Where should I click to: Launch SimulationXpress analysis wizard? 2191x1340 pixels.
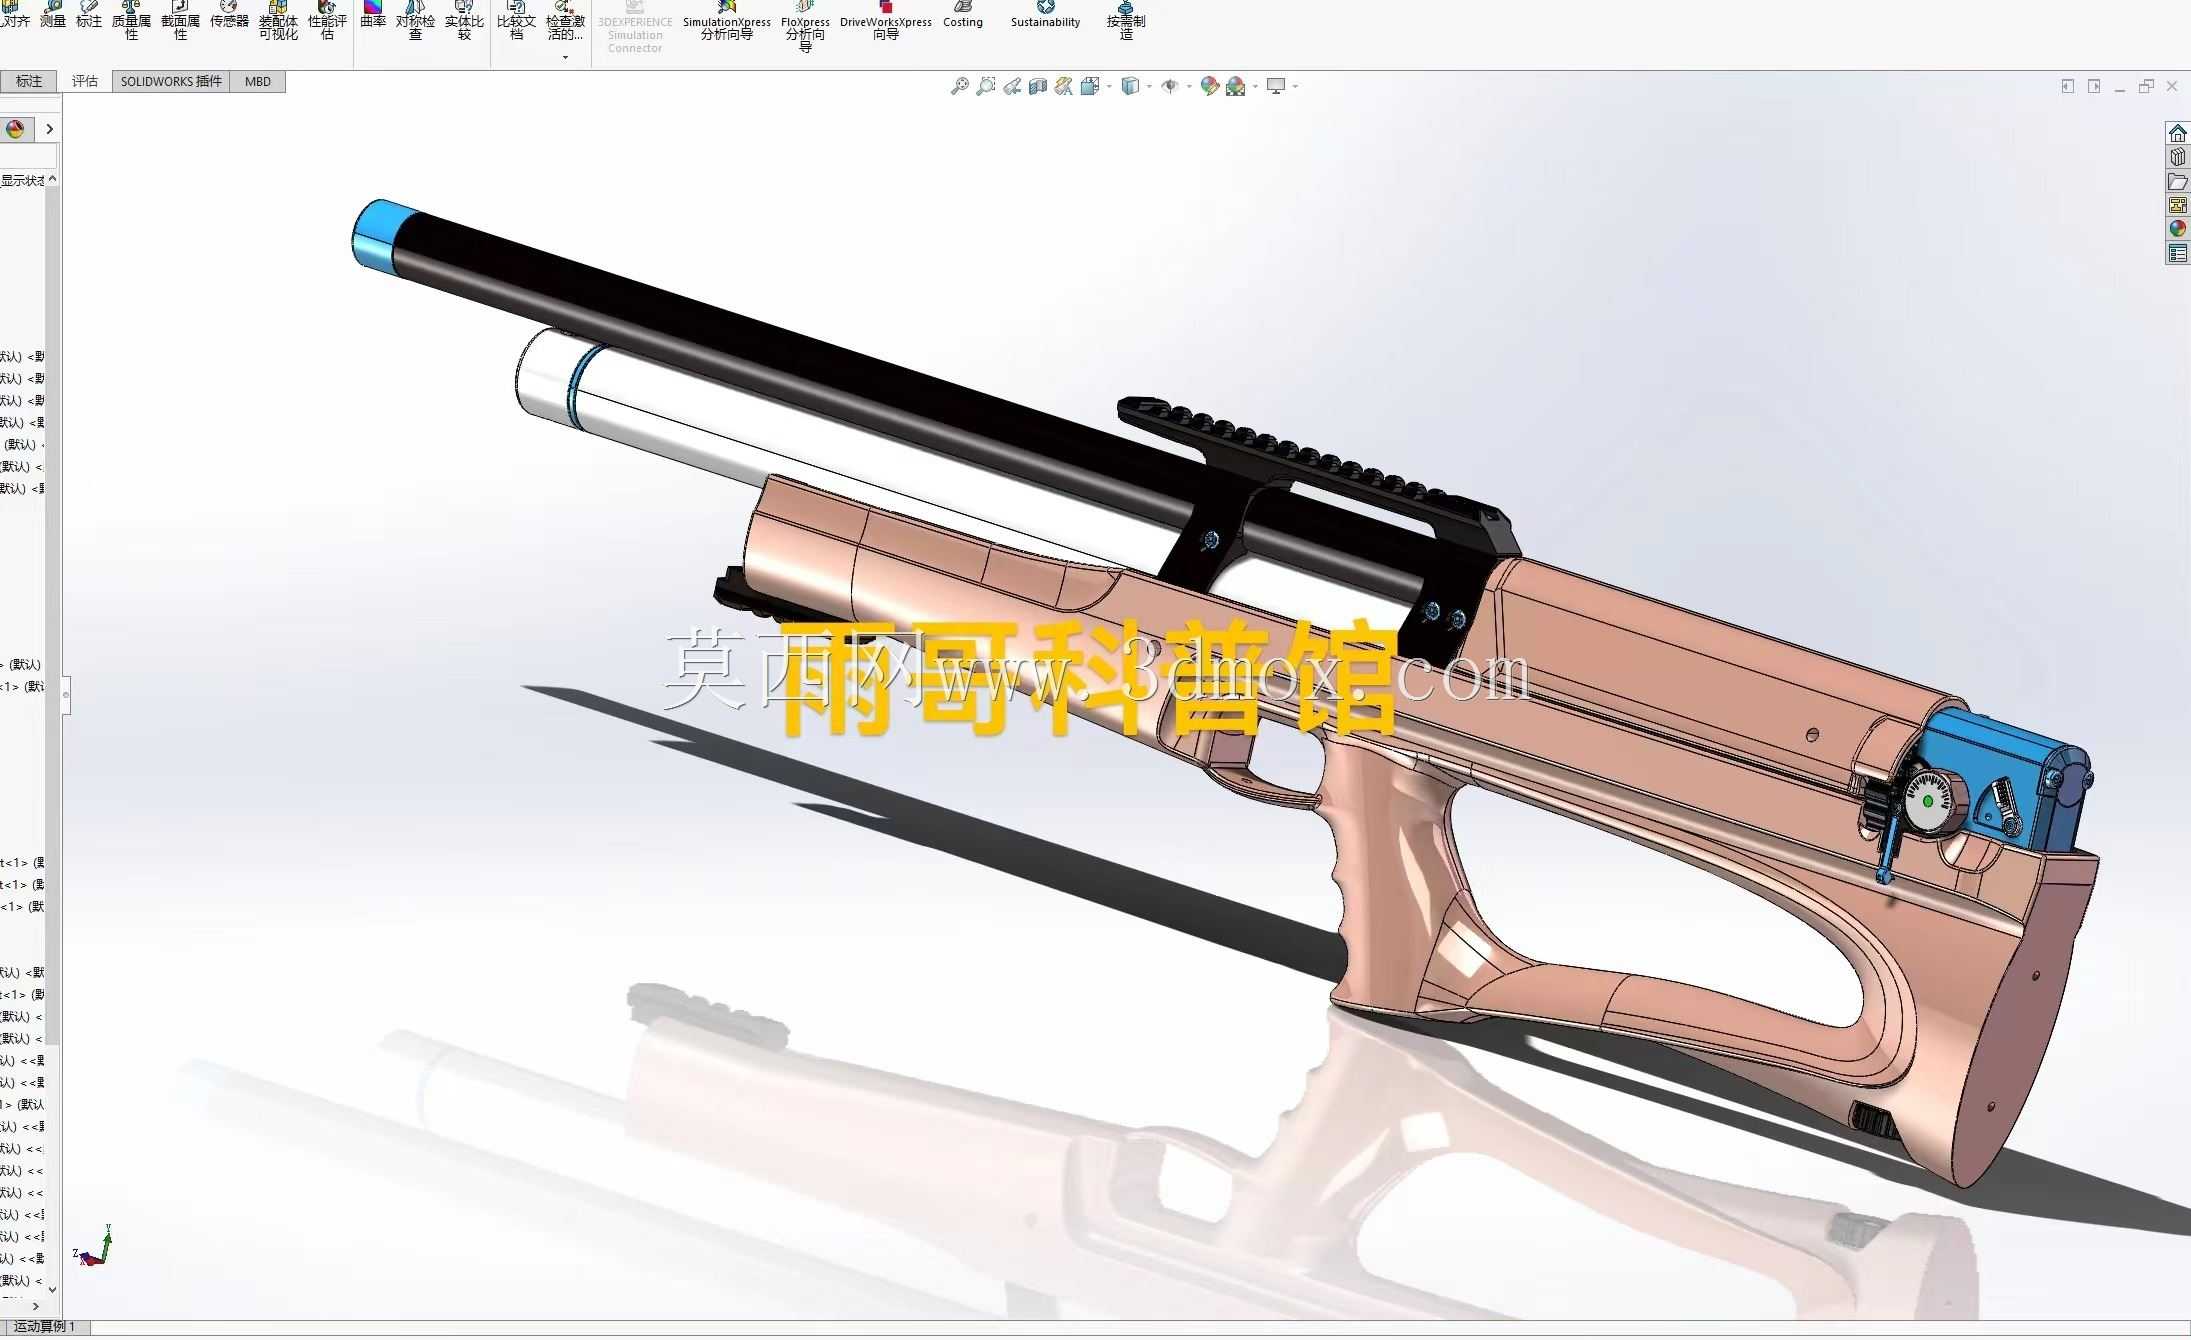click(x=727, y=20)
